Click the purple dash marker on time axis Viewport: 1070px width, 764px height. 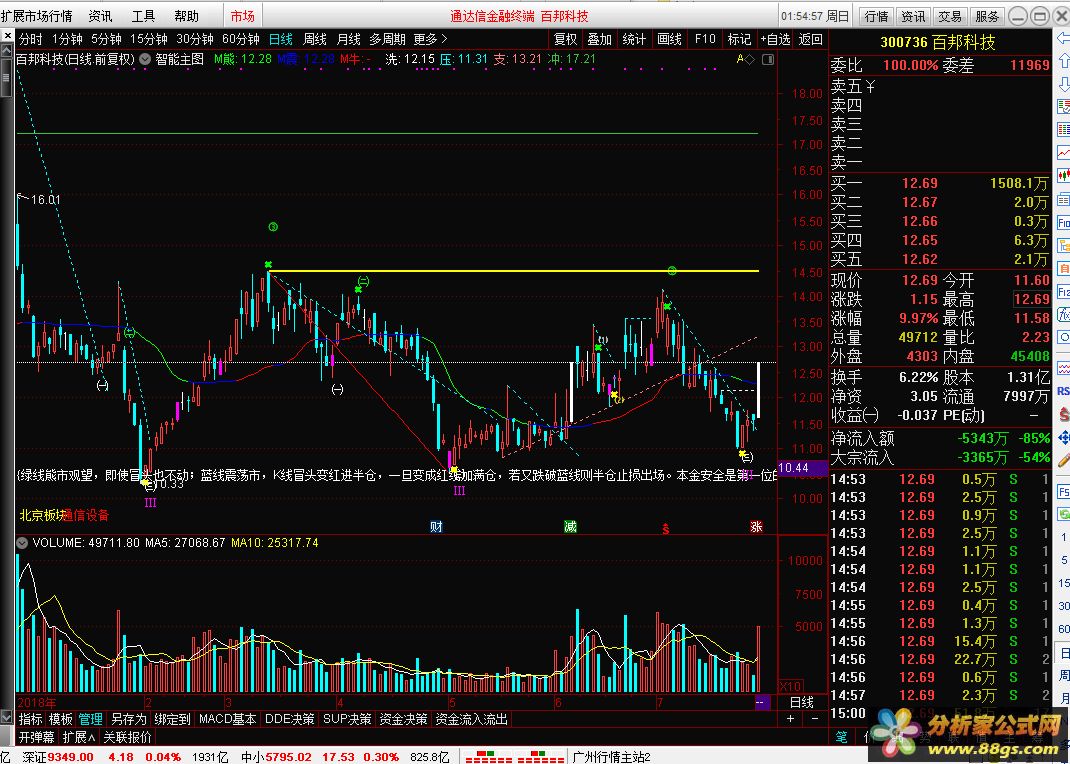pos(762,702)
